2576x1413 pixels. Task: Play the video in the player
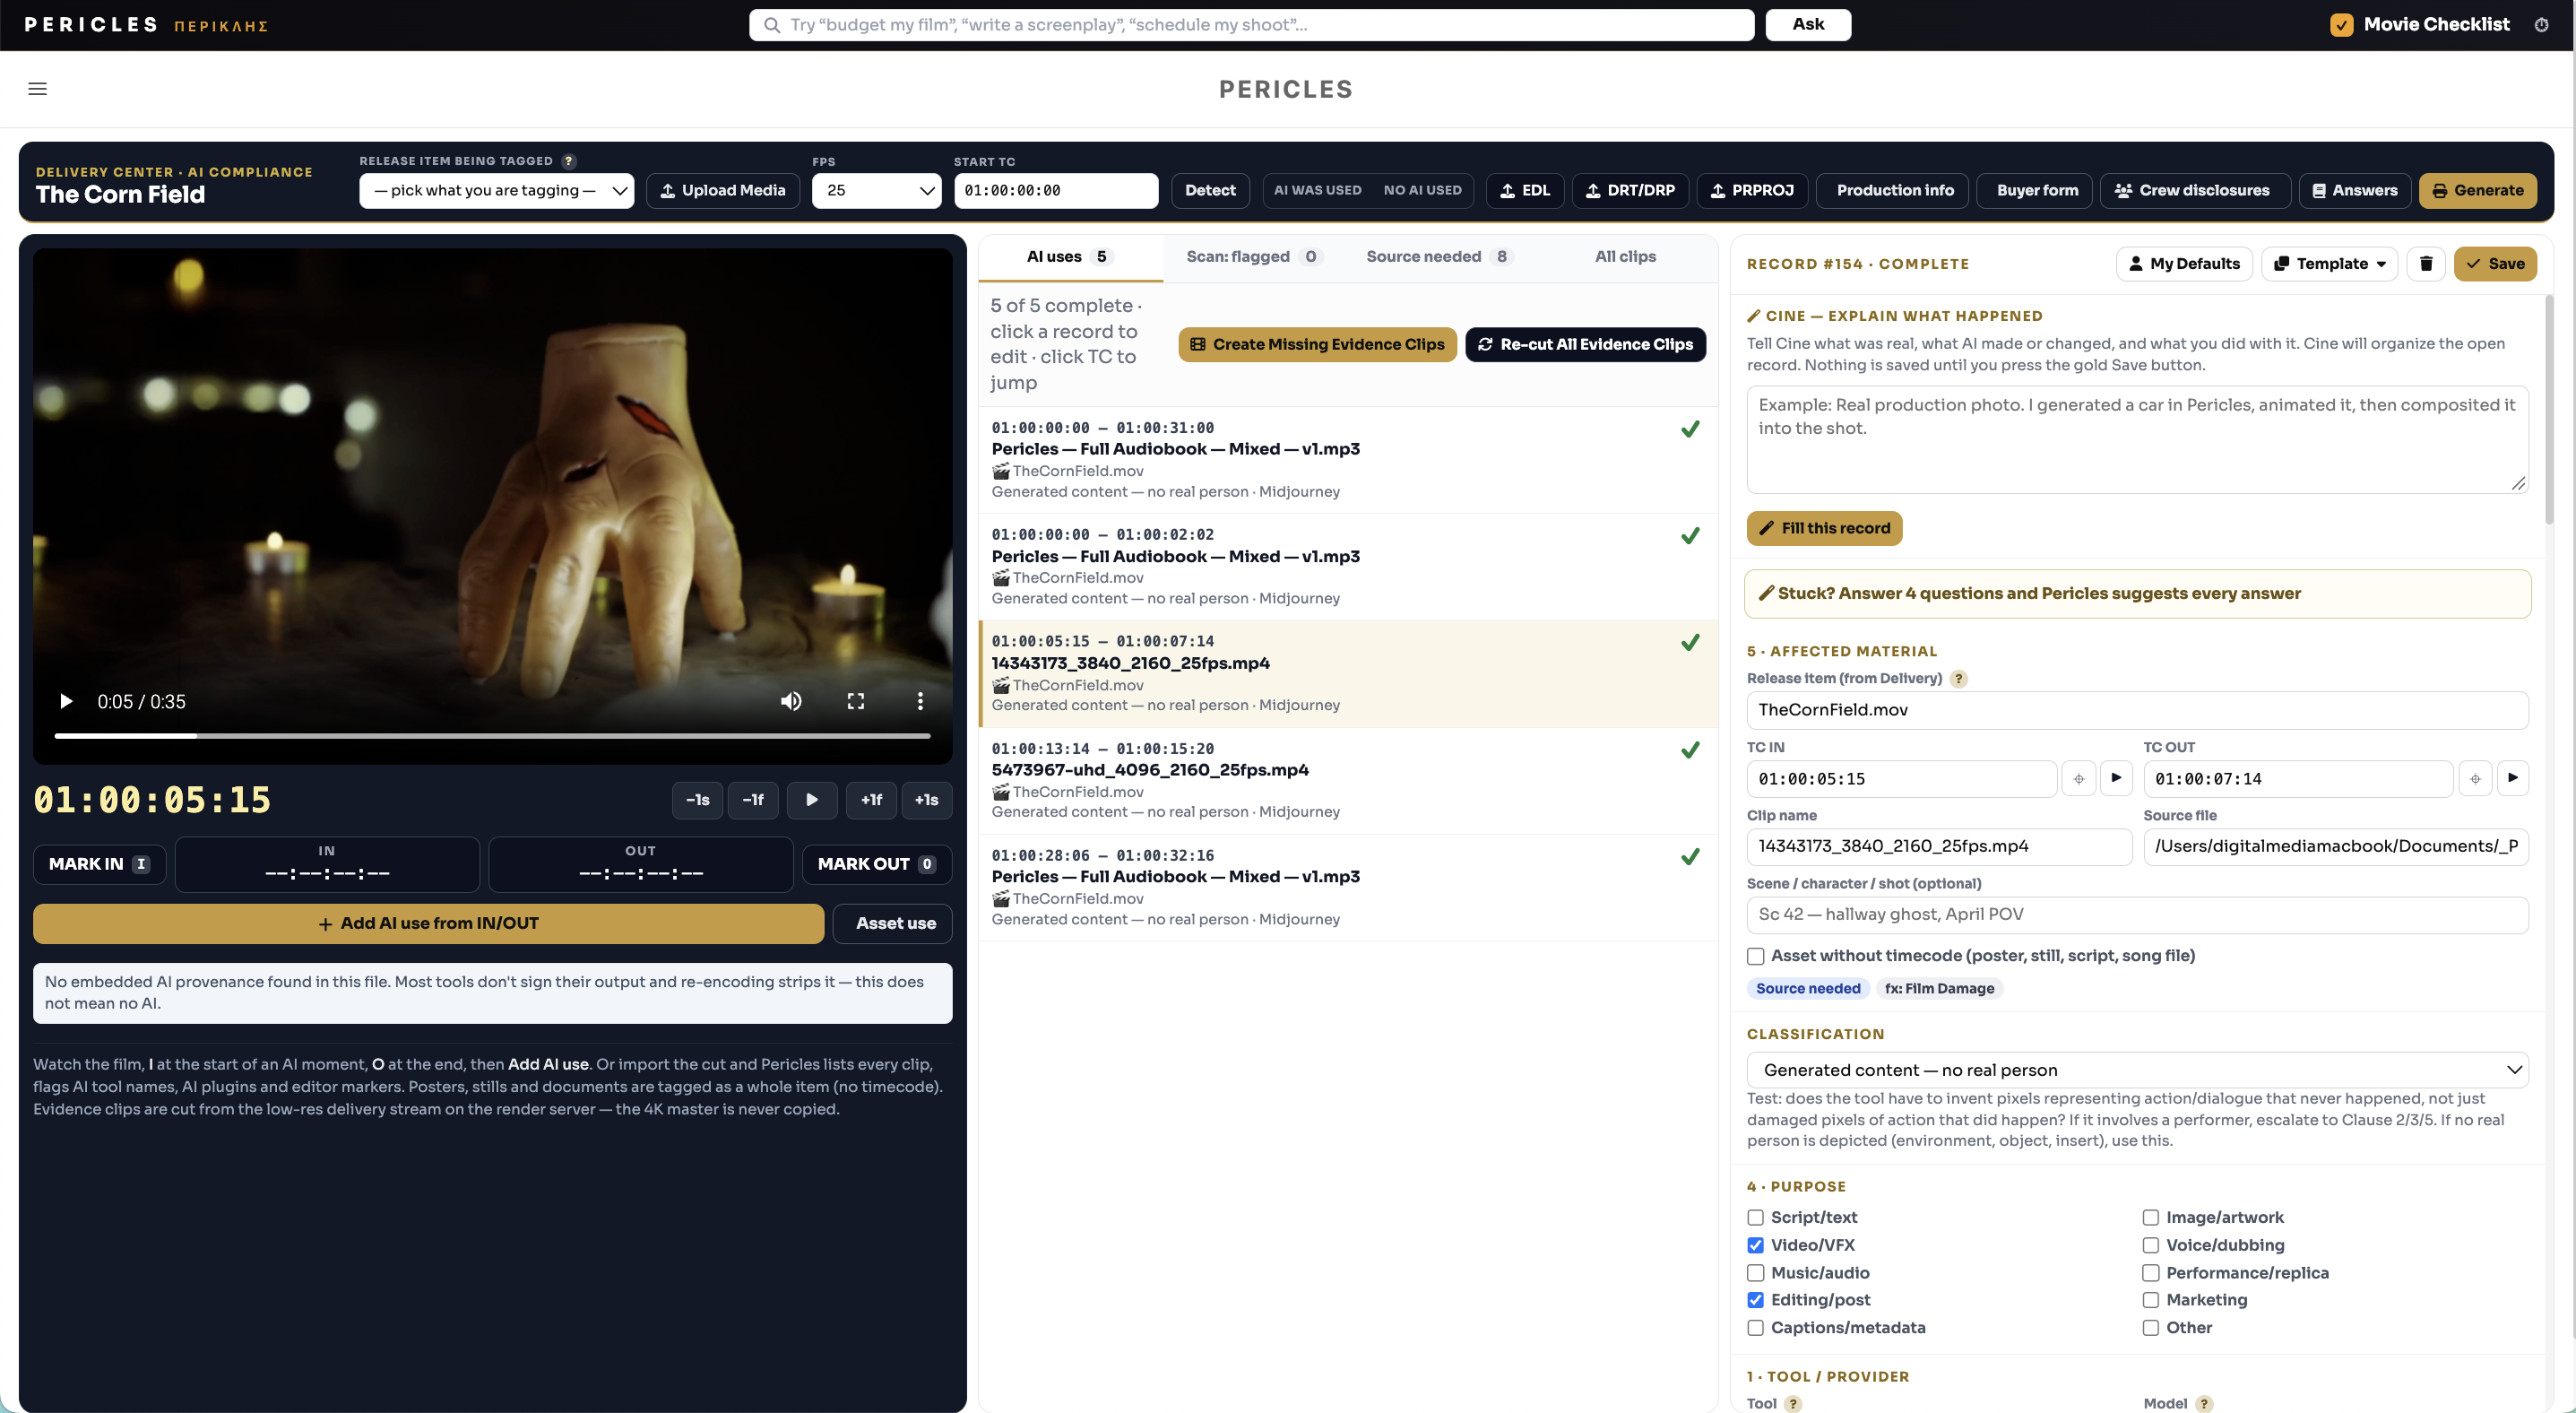(x=66, y=701)
